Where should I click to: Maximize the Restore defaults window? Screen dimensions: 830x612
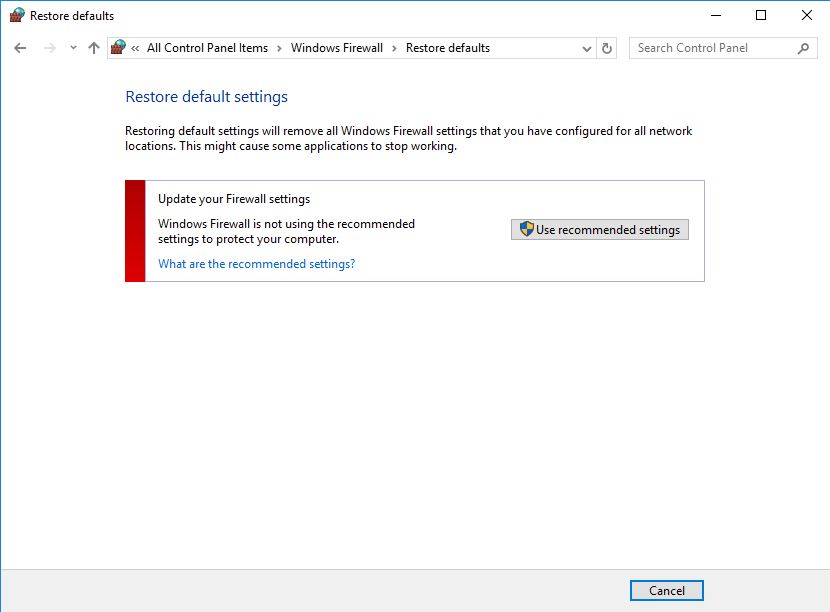[761, 15]
